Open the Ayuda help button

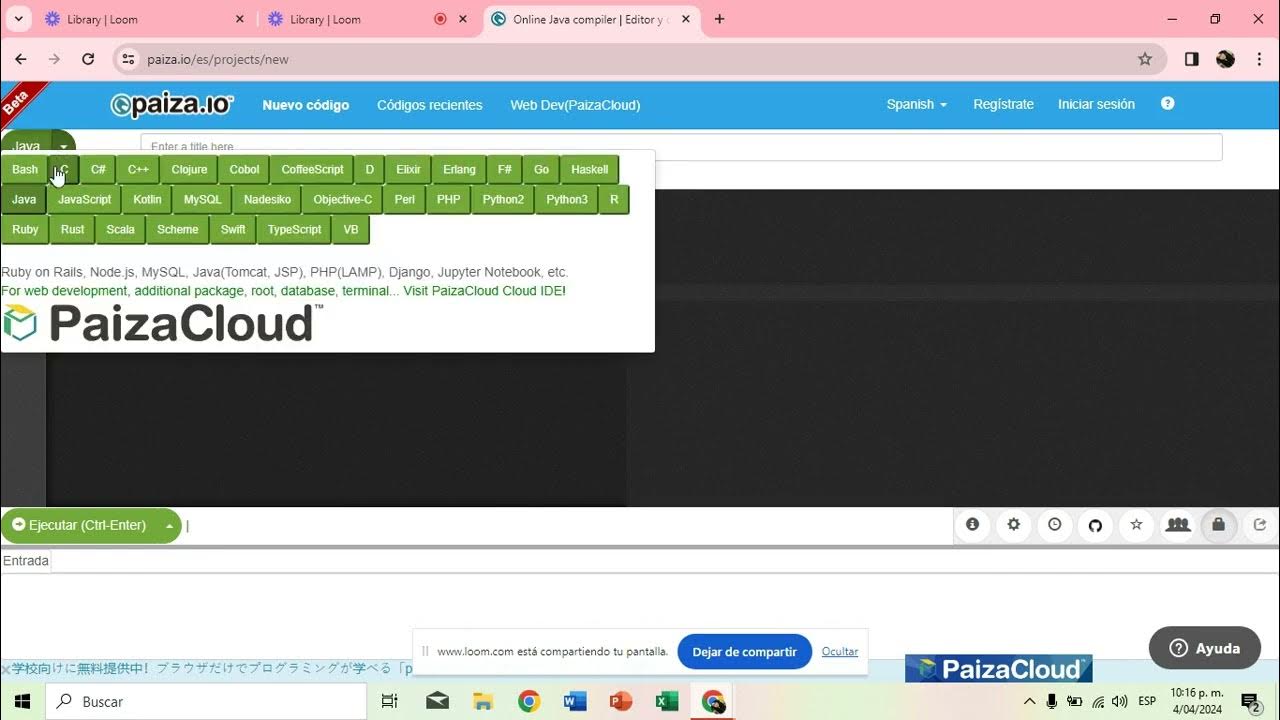(1205, 648)
